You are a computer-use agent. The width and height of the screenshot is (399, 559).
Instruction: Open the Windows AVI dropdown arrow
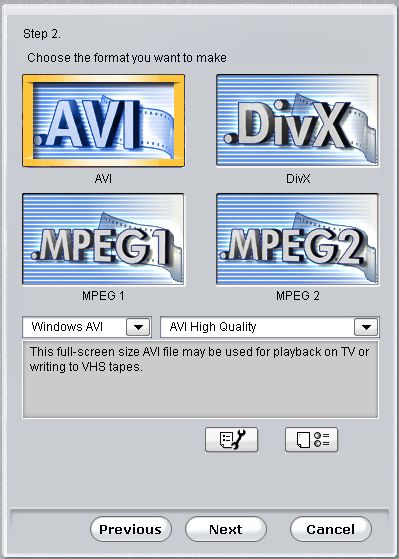point(138,327)
